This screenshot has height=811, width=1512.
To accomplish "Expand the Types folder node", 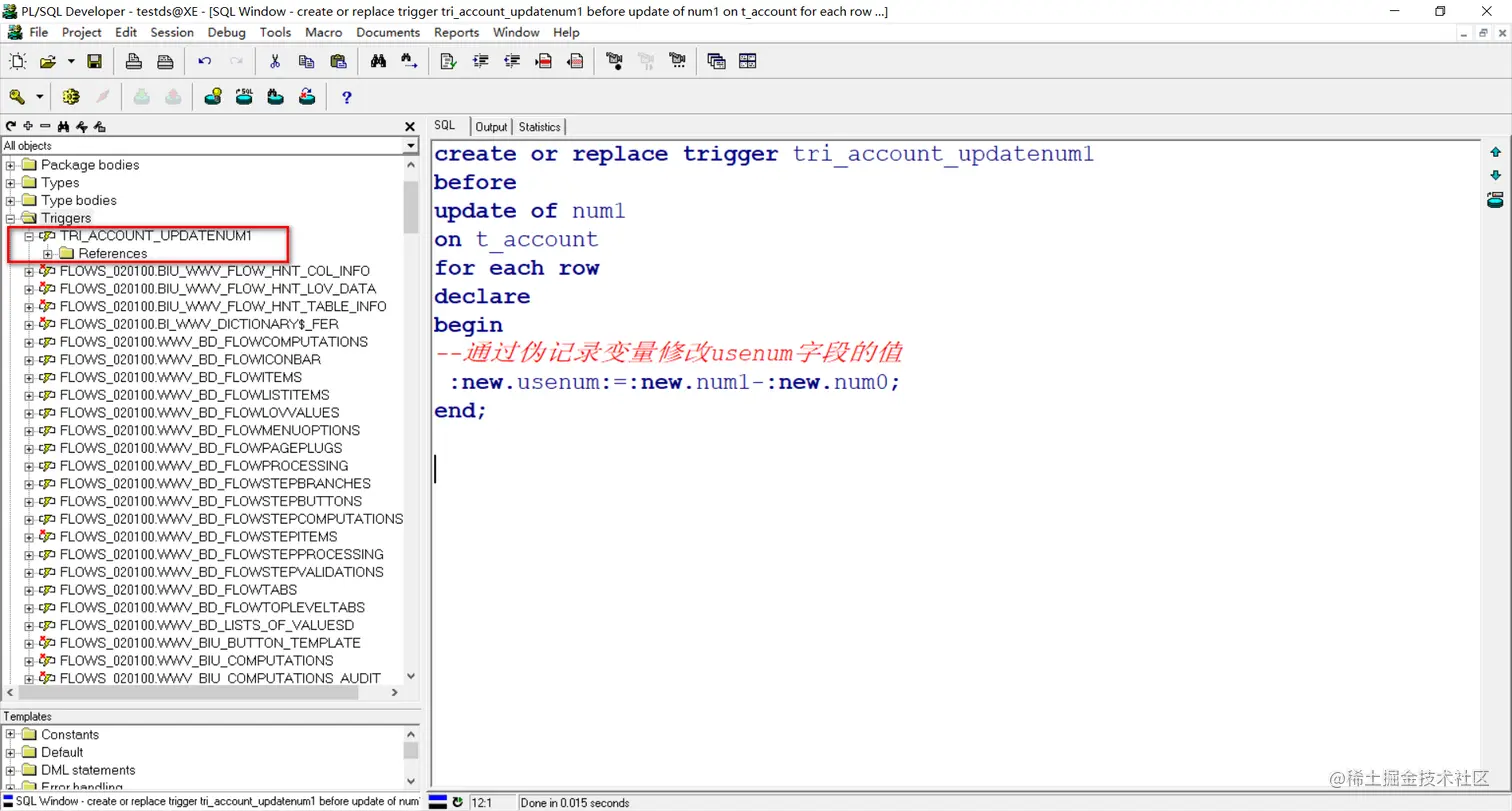I will pyautogui.click(x=11, y=183).
